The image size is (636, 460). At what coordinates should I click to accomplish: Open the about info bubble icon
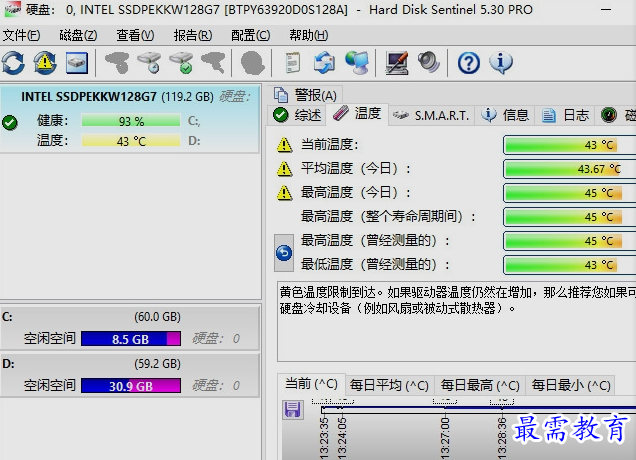point(501,63)
